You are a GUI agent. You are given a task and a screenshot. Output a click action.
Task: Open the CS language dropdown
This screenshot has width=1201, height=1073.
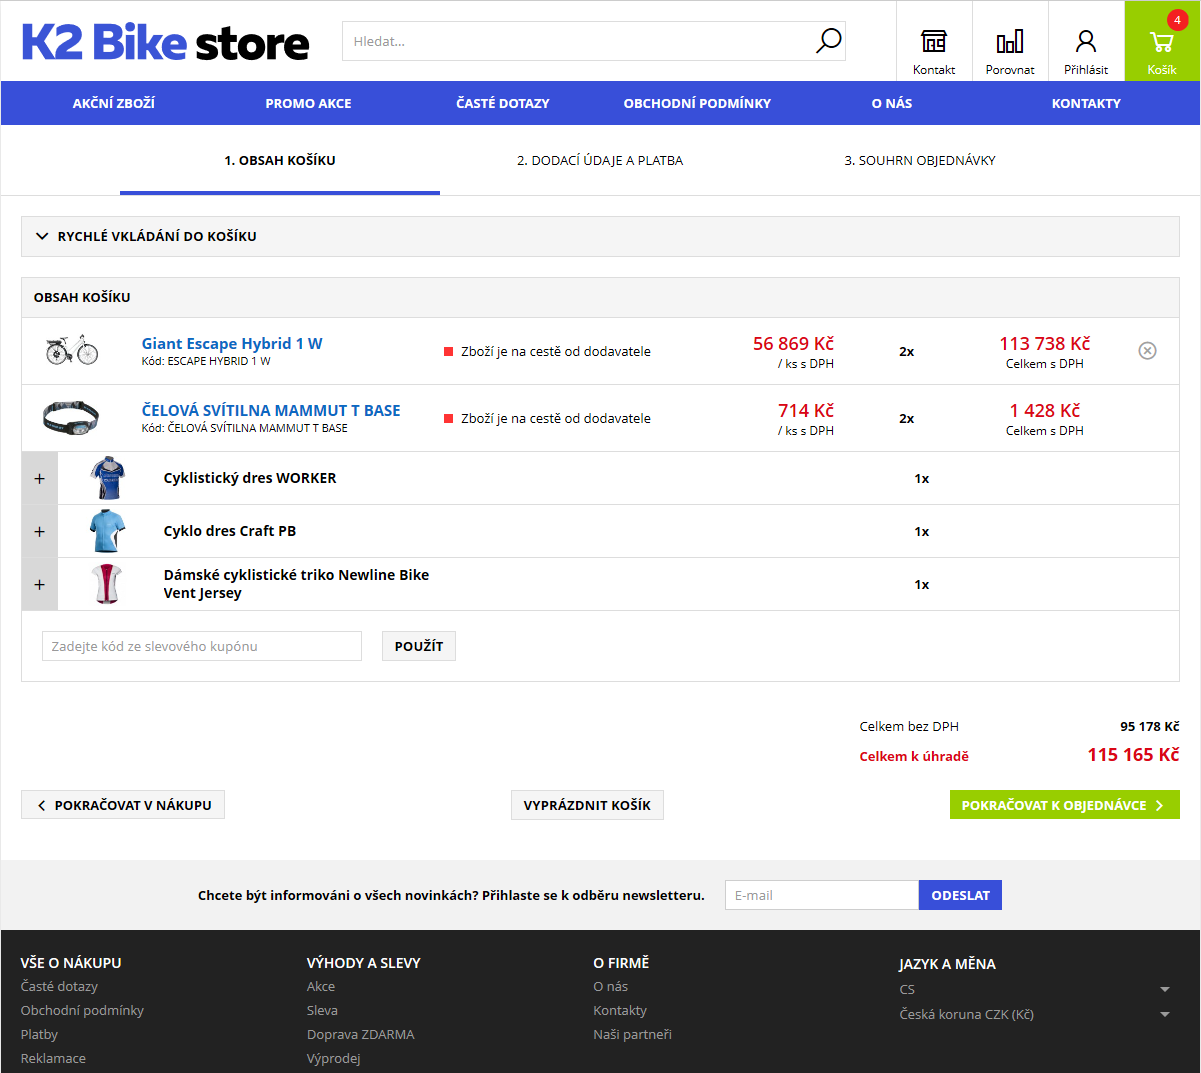pos(1033,989)
